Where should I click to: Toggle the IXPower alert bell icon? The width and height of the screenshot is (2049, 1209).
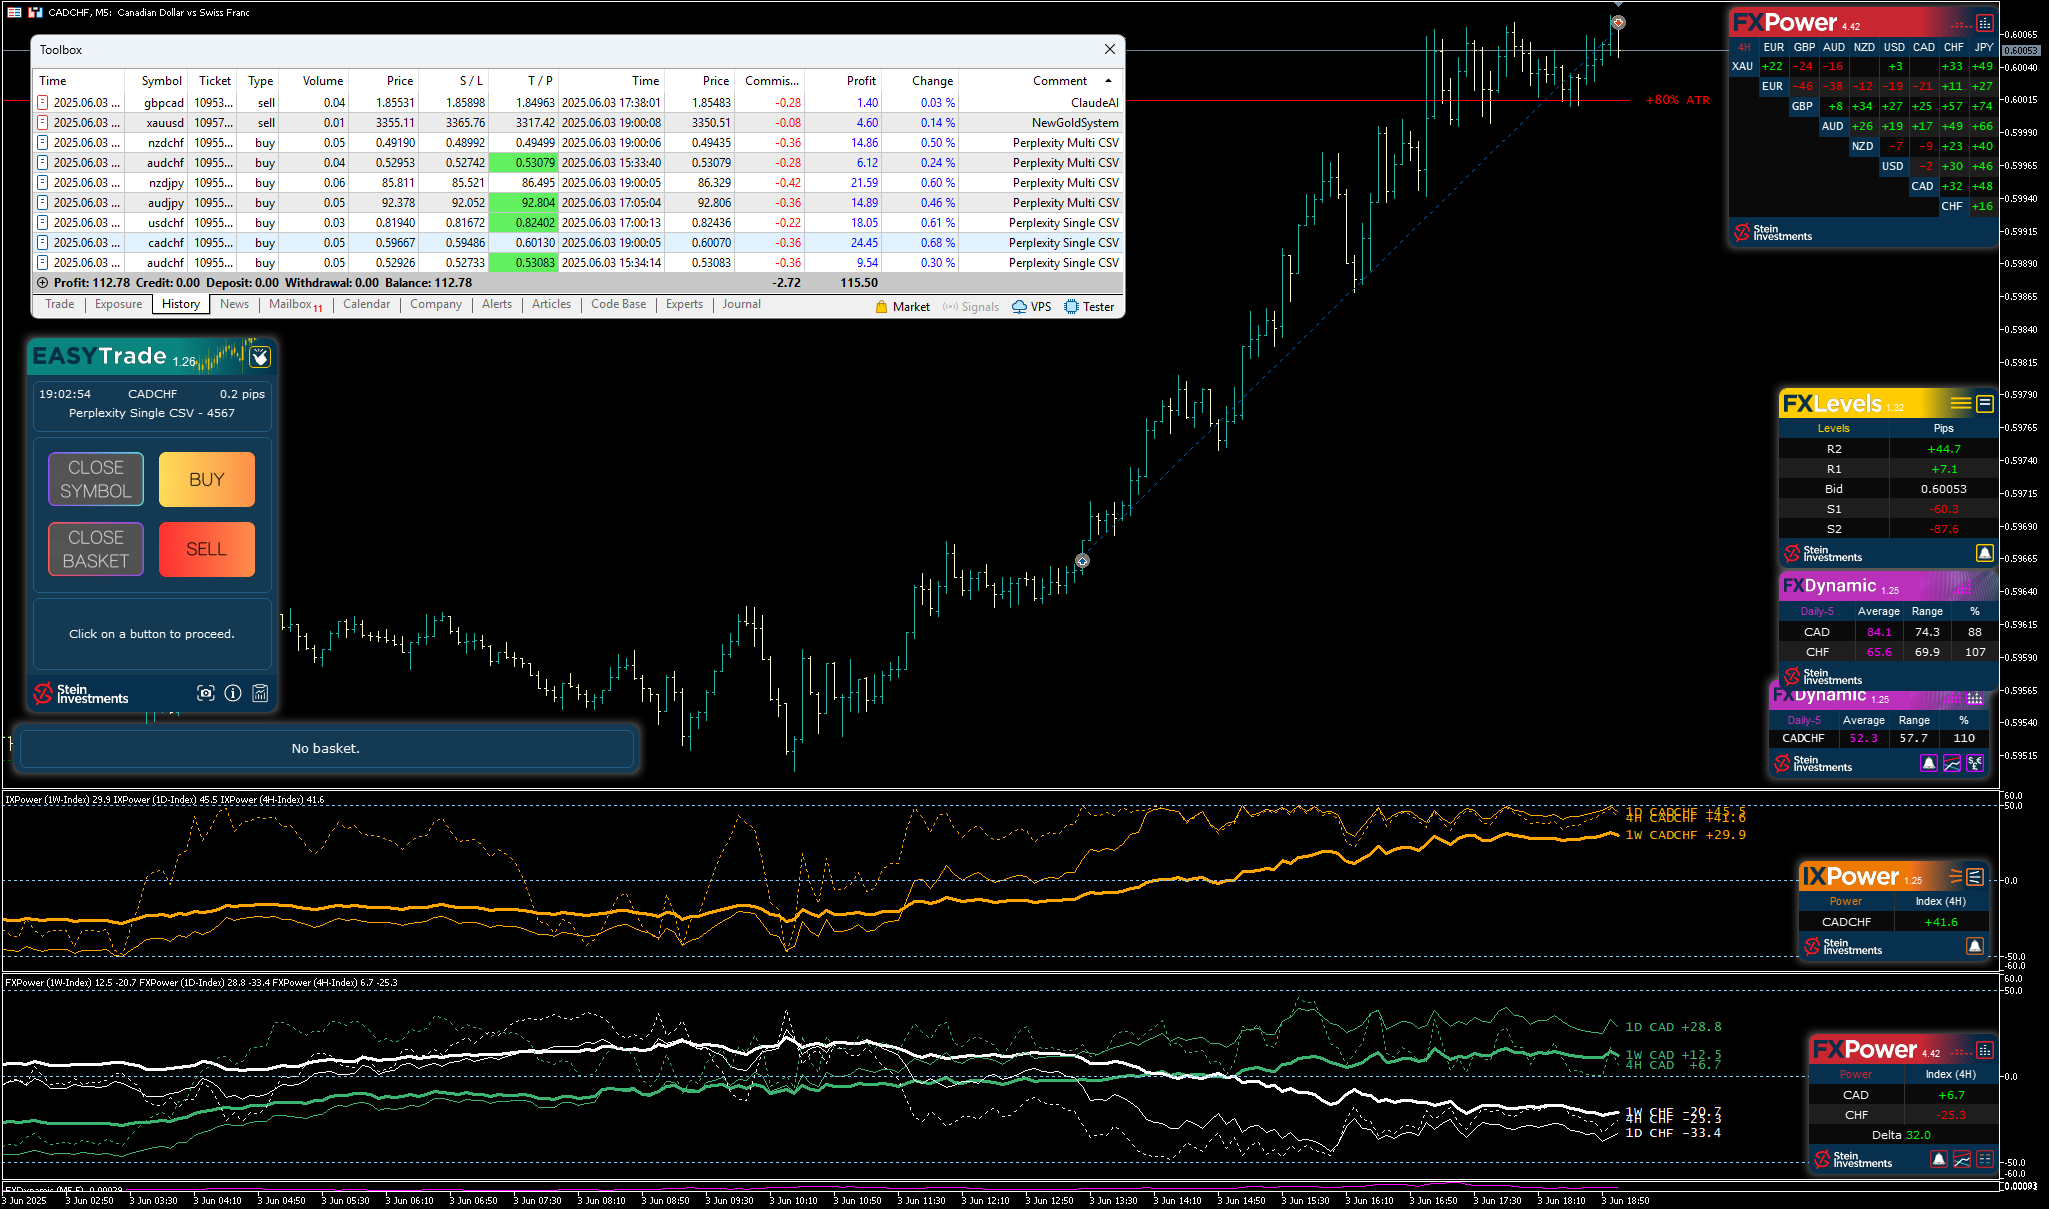(x=1974, y=946)
